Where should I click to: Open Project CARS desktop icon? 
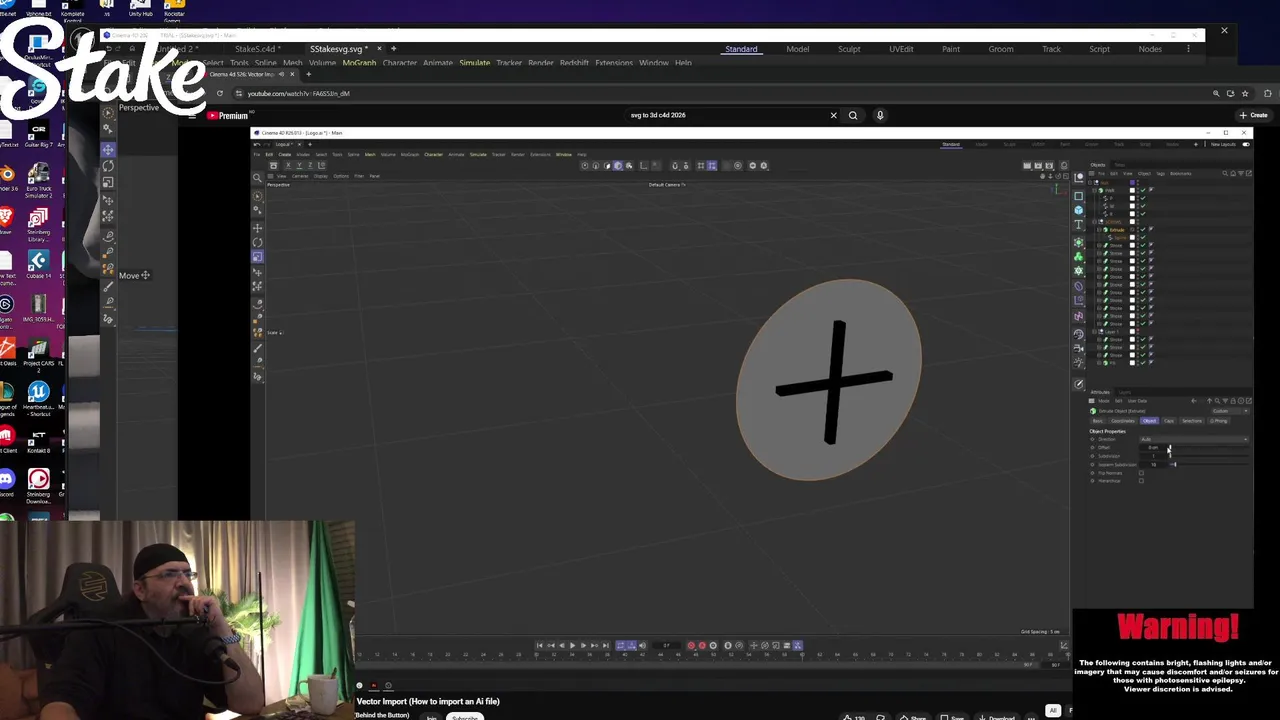pos(39,356)
